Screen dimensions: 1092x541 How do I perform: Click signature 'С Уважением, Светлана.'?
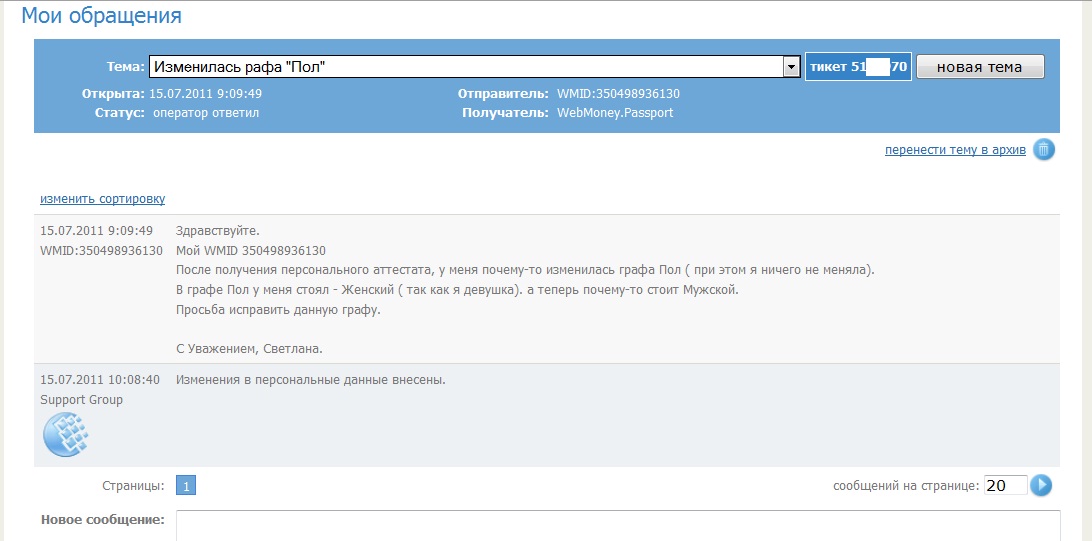tap(249, 350)
